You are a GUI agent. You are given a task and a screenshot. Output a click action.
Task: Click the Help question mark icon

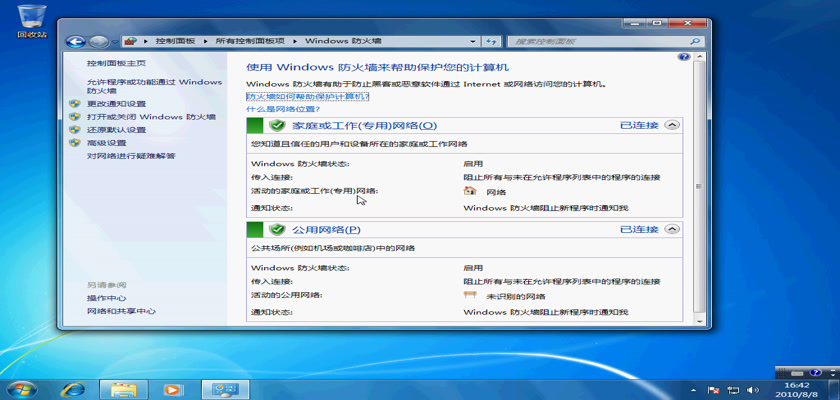tap(684, 58)
